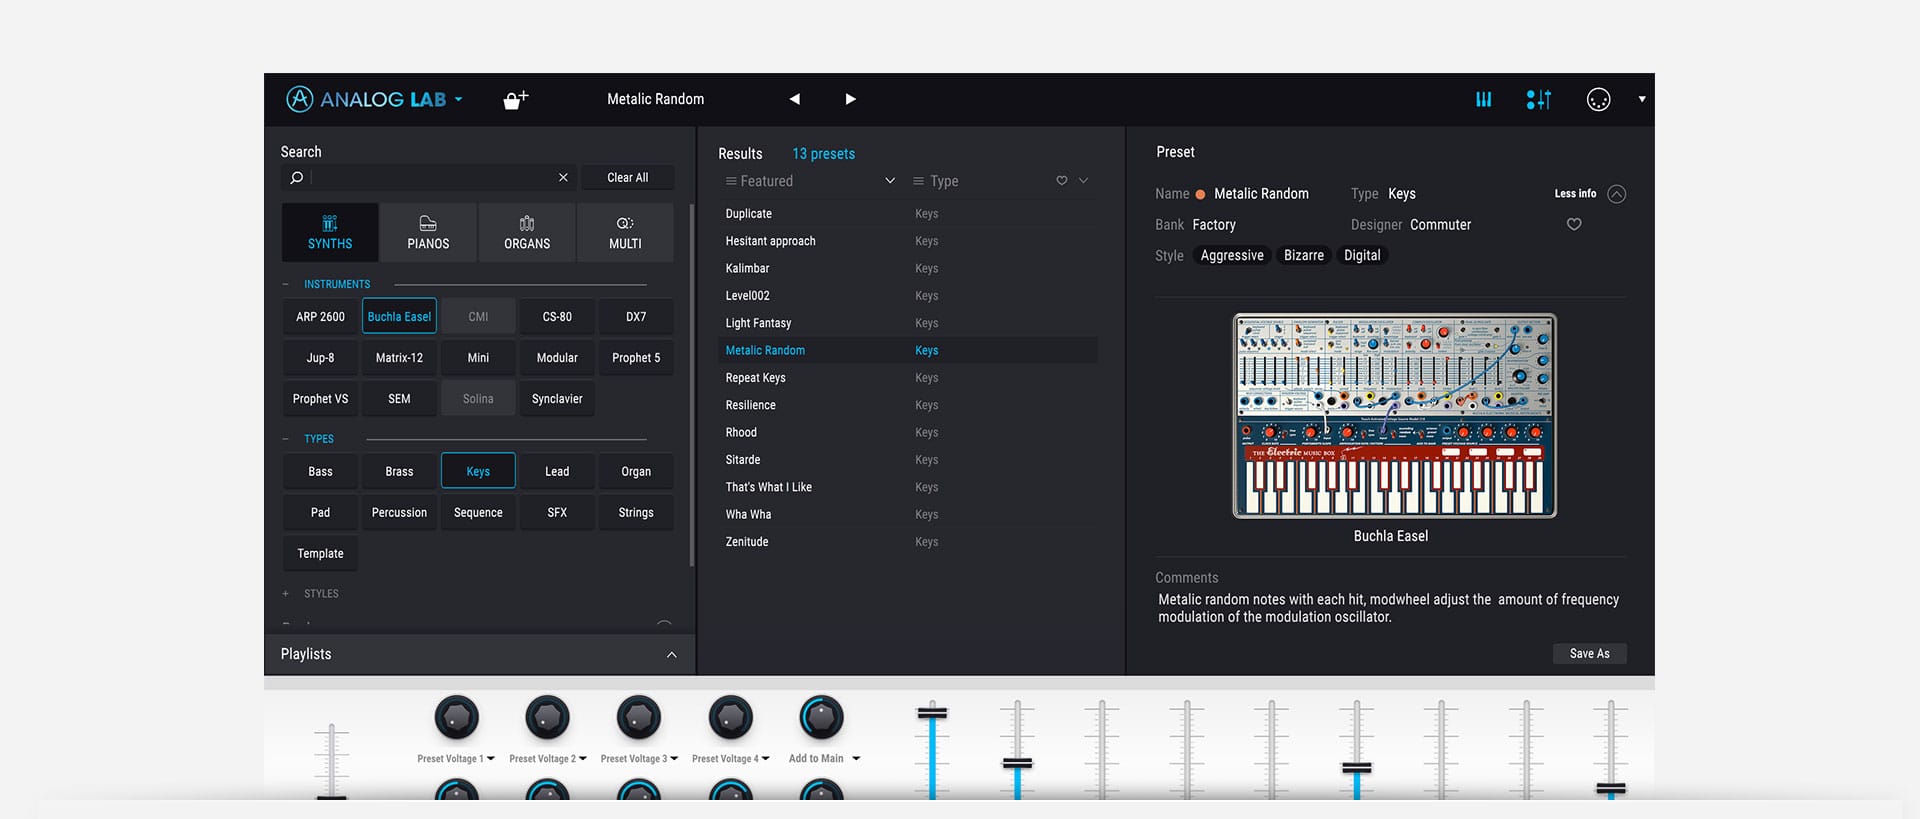Favorite the preset with heart icon
1920x819 pixels.
[1574, 224]
